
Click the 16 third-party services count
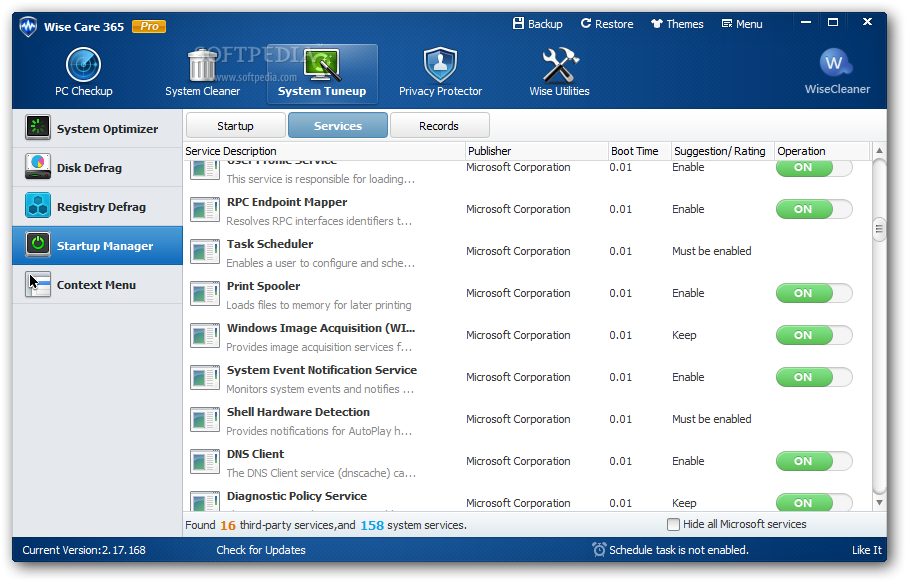(228, 525)
